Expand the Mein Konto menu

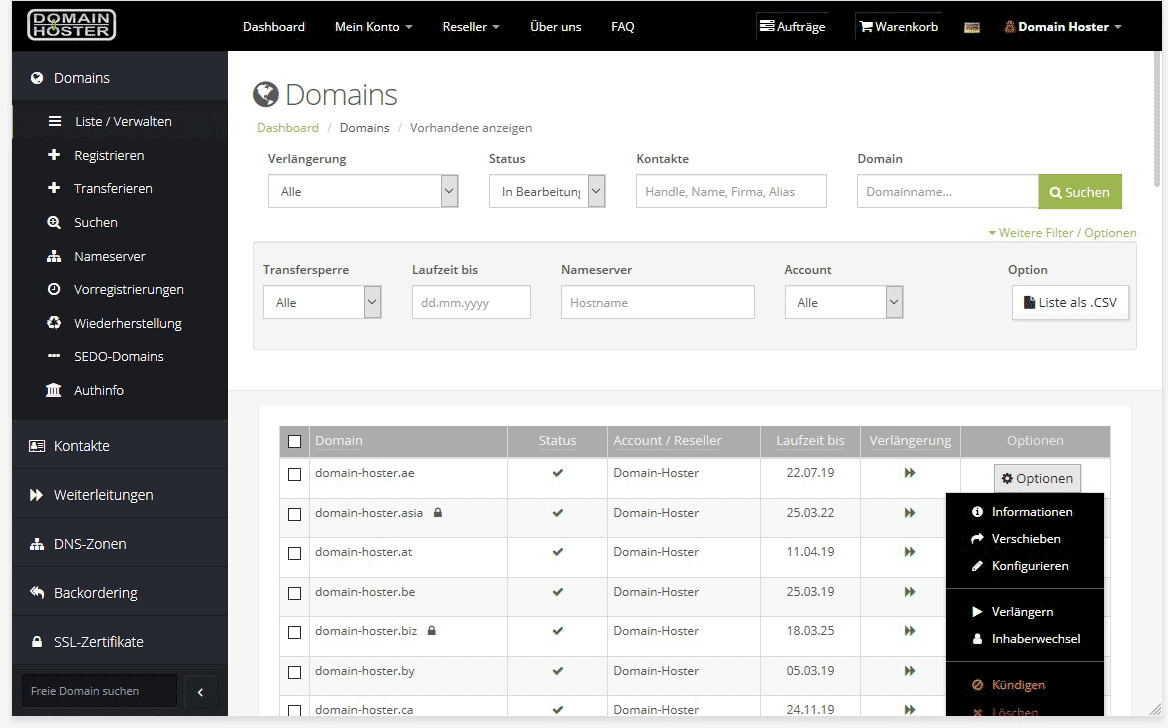tap(373, 27)
